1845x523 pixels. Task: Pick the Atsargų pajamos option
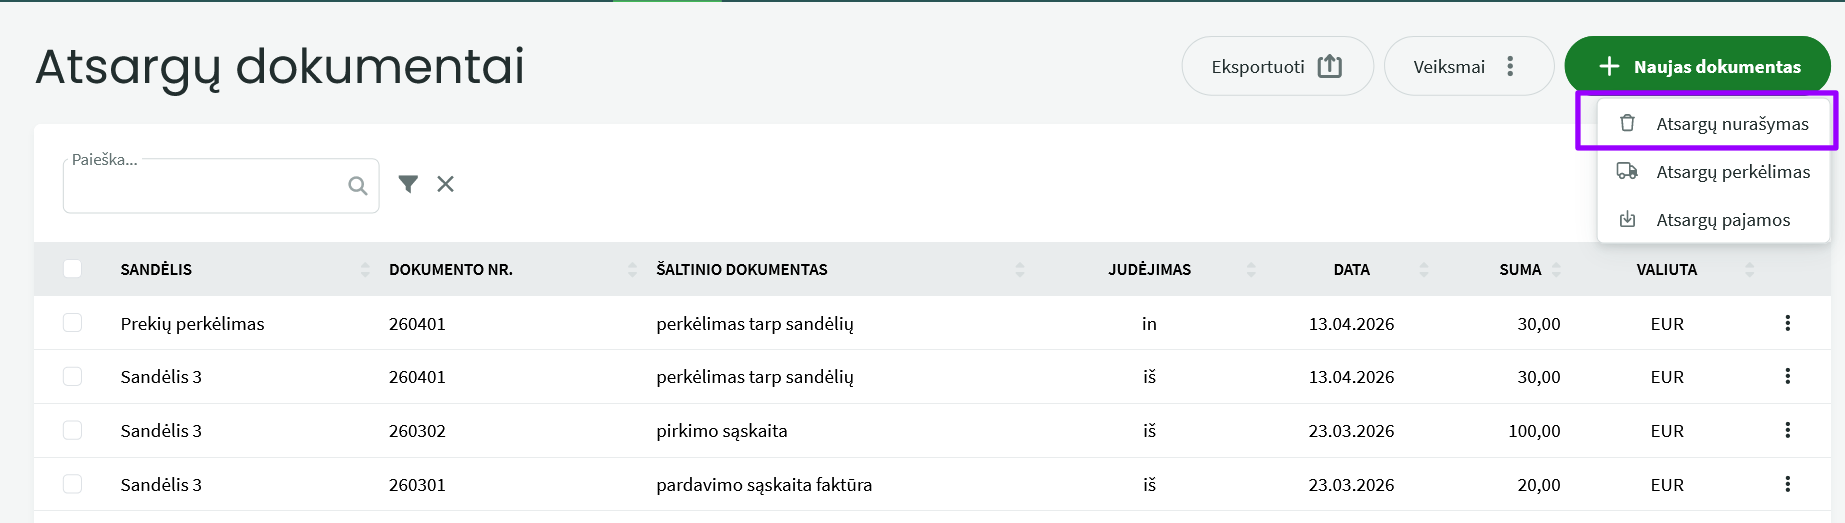tap(1722, 220)
